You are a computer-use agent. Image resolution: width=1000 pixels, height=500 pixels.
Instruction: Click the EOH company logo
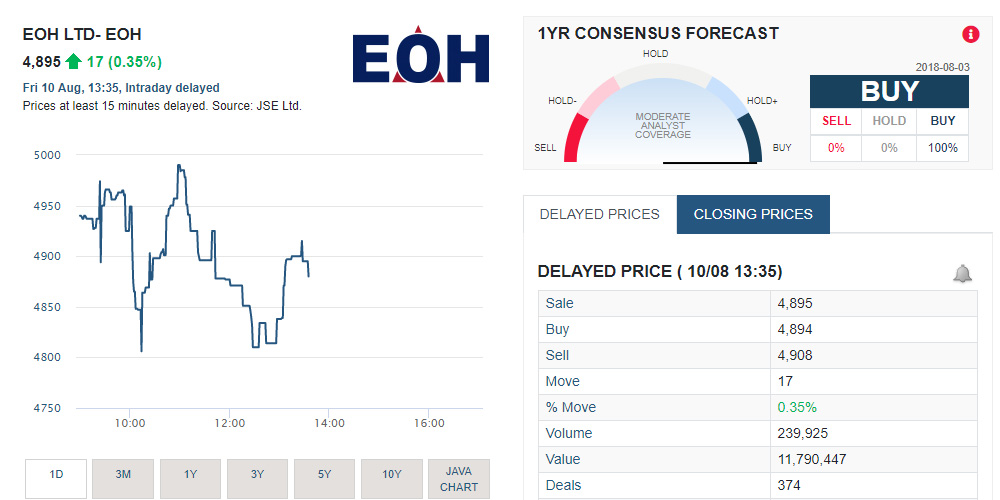pos(420,57)
